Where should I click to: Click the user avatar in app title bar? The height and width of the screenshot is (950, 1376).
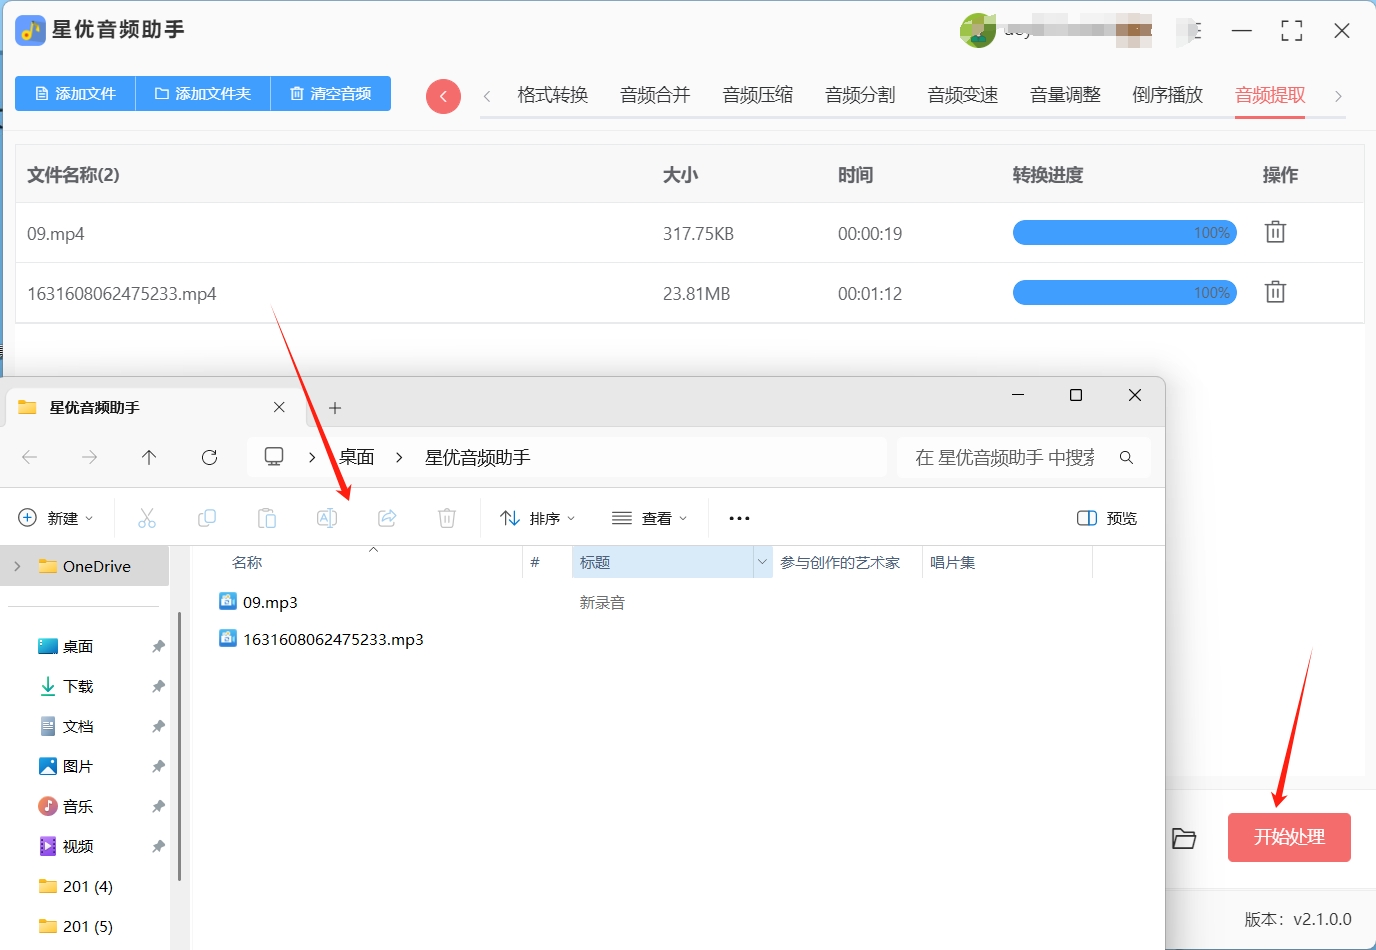(x=978, y=30)
